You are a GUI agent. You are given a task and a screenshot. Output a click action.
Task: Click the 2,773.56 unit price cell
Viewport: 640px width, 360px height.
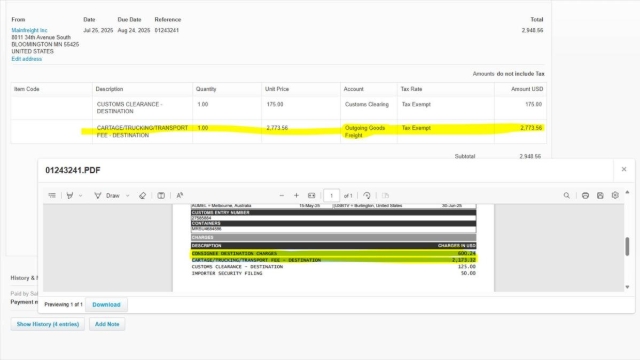[277, 128]
